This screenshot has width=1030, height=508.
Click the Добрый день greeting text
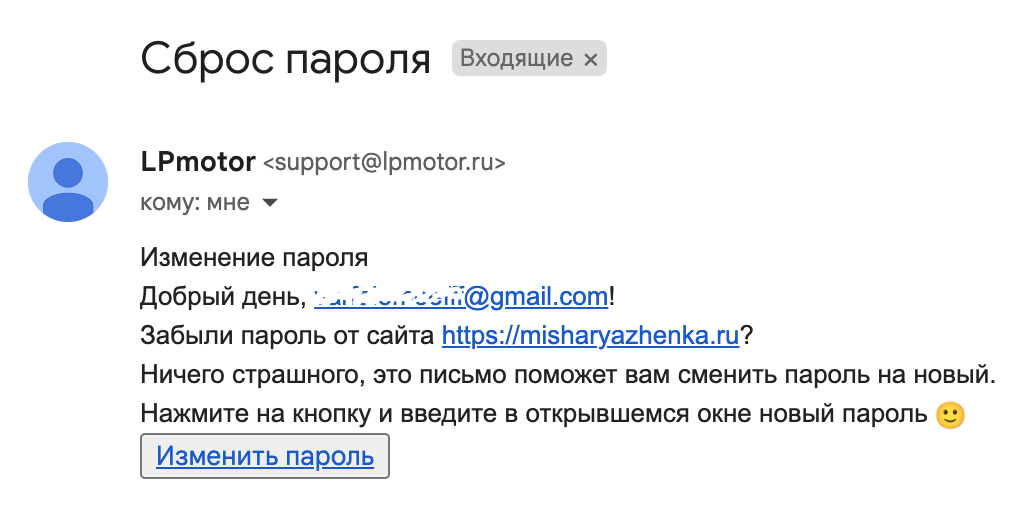coord(220,297)
